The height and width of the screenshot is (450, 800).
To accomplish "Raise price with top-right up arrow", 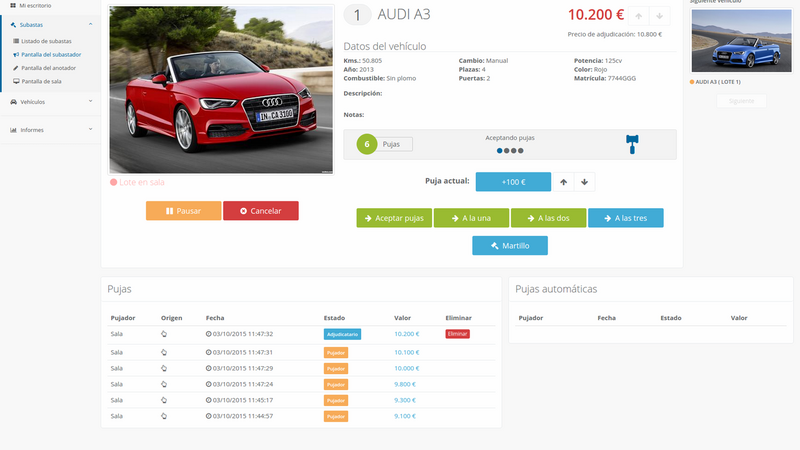I will [x=639, y=16].
